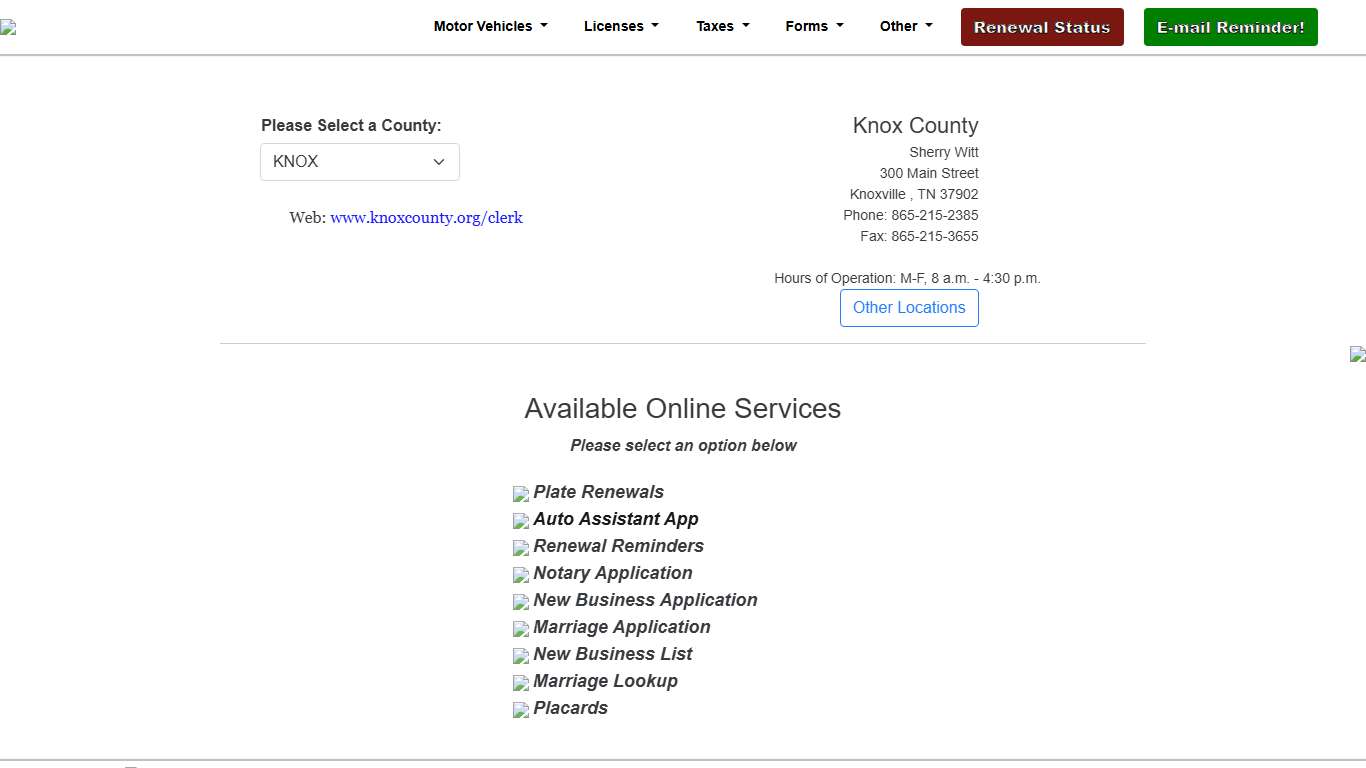Click the icon next to Placards
The image size is (1366, 768).
520,710
